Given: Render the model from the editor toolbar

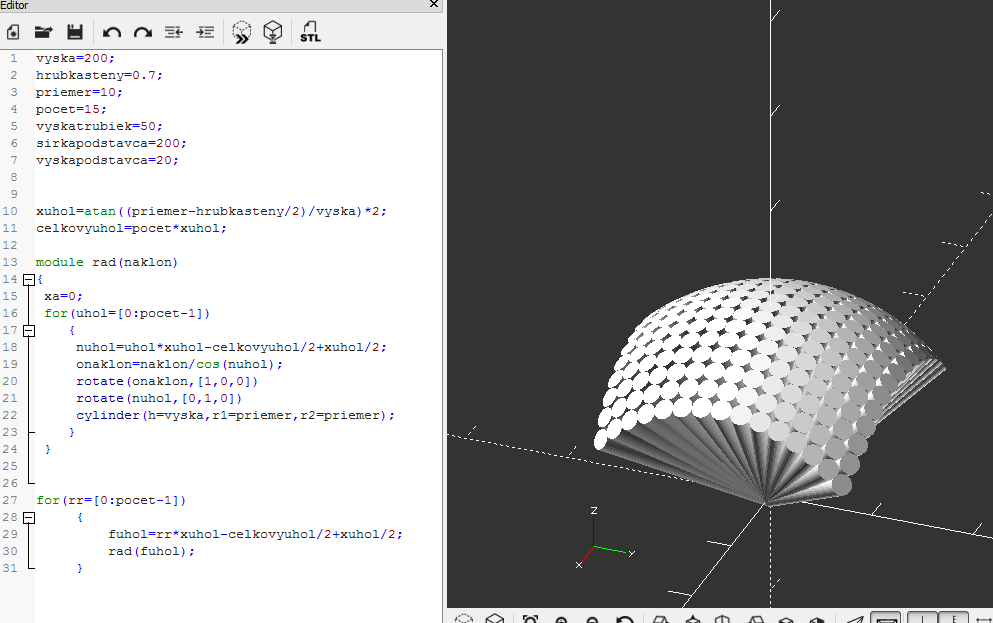Looking at the screenshot, I should pos(272,32).
